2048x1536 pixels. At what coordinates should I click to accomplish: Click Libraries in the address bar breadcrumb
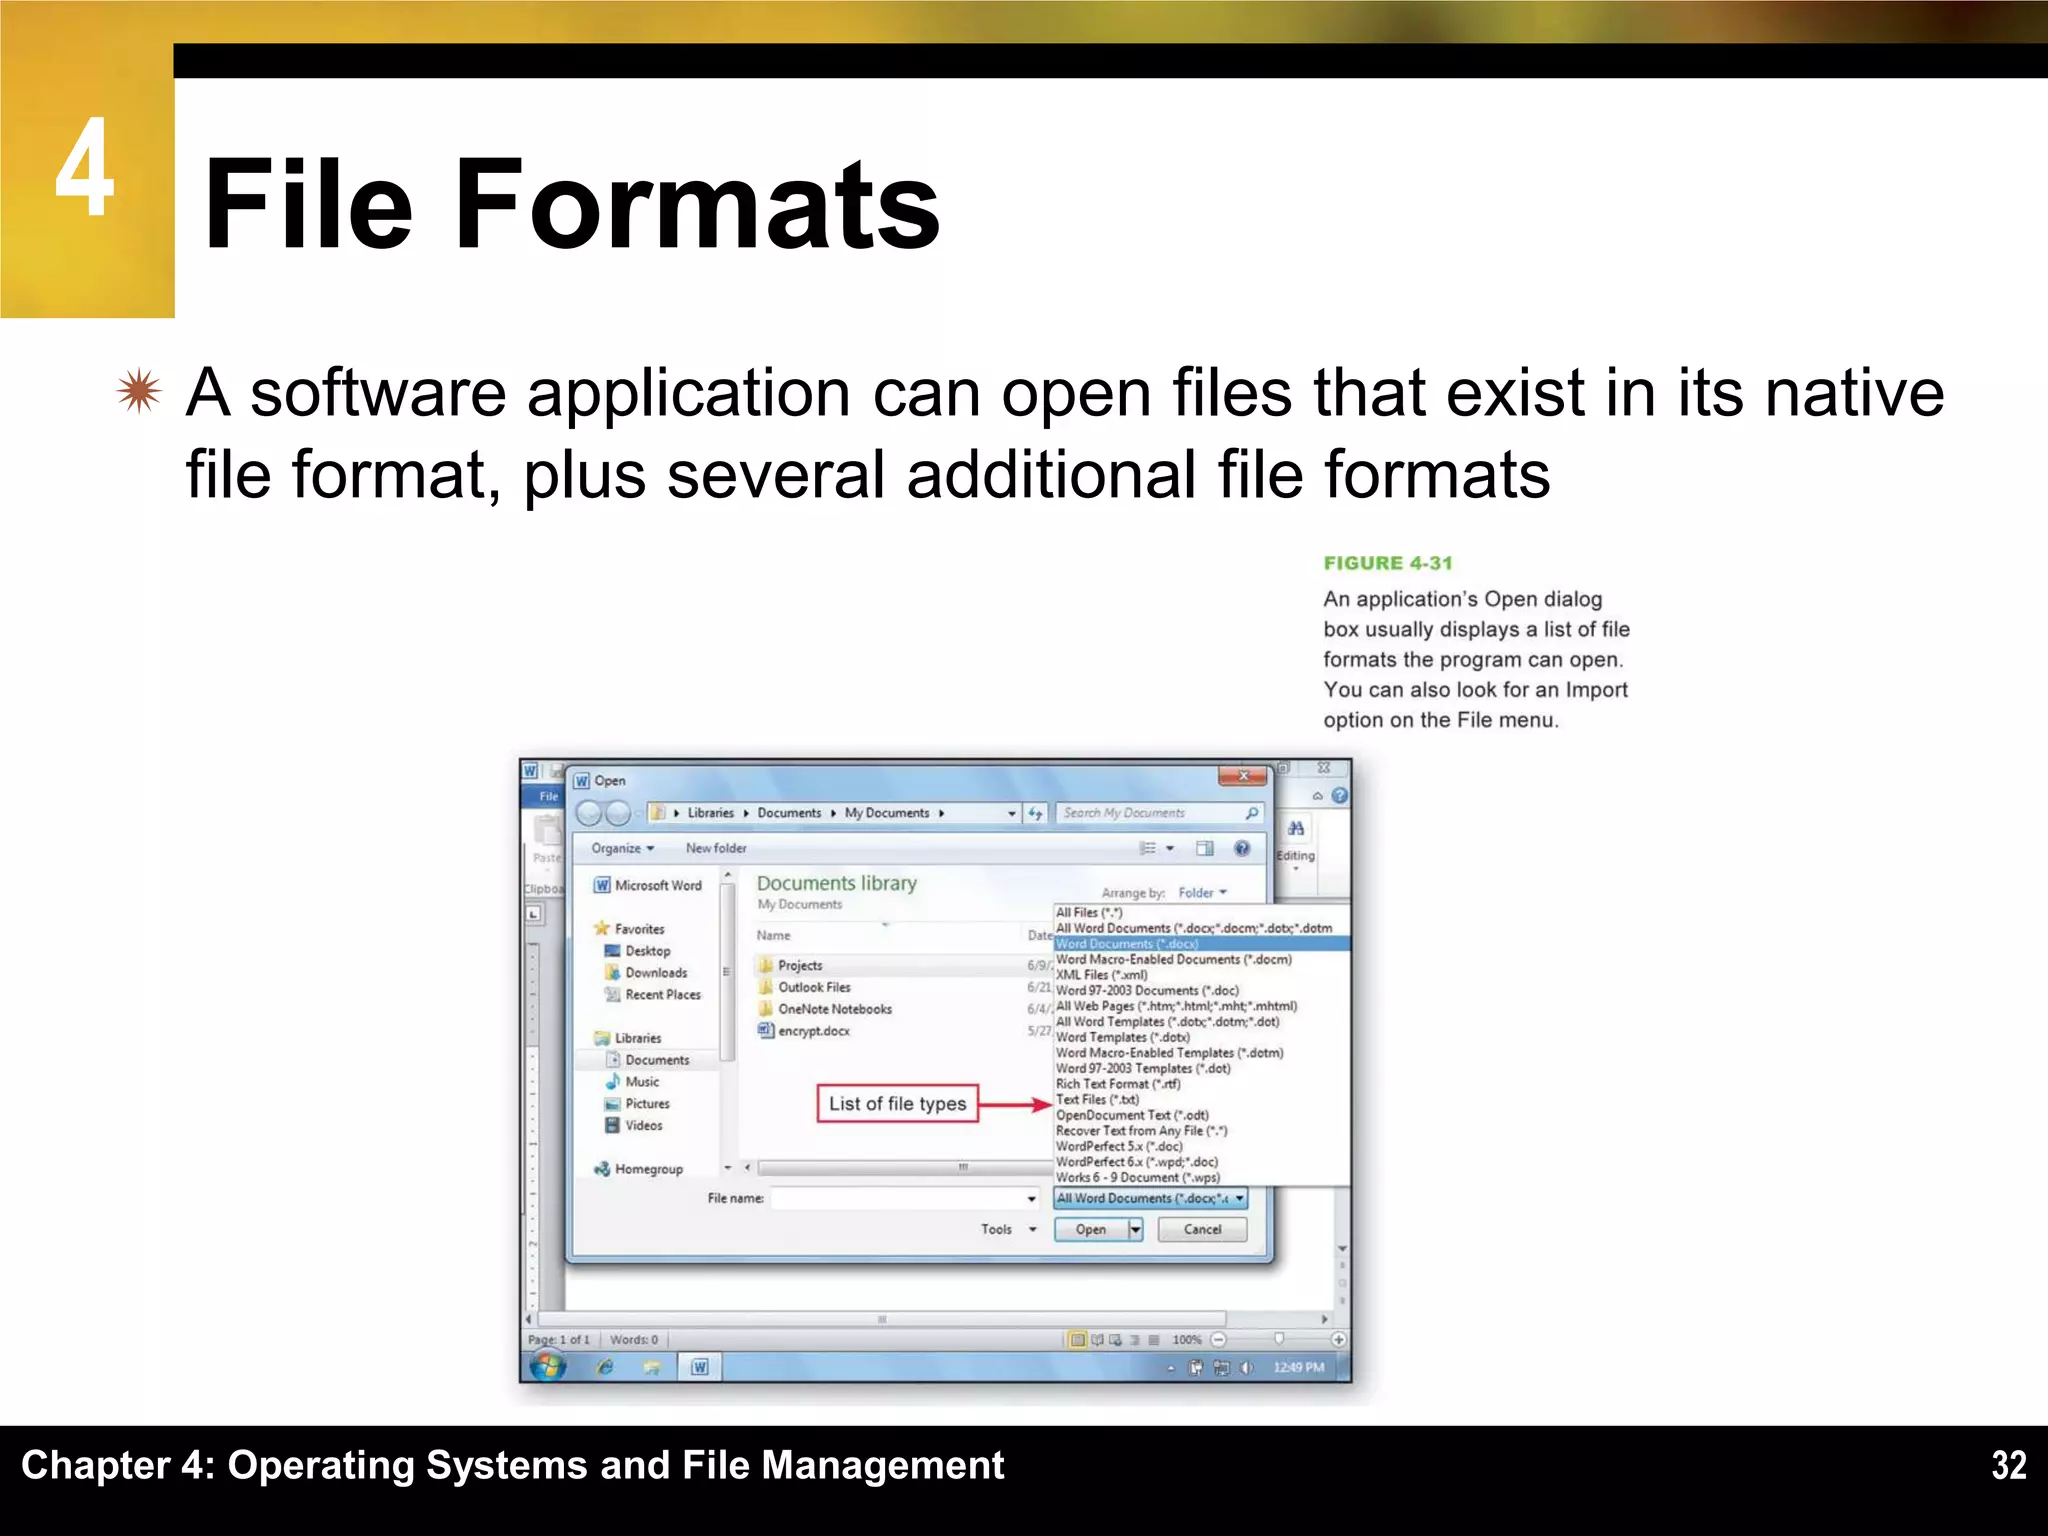(x=710, y=813)
